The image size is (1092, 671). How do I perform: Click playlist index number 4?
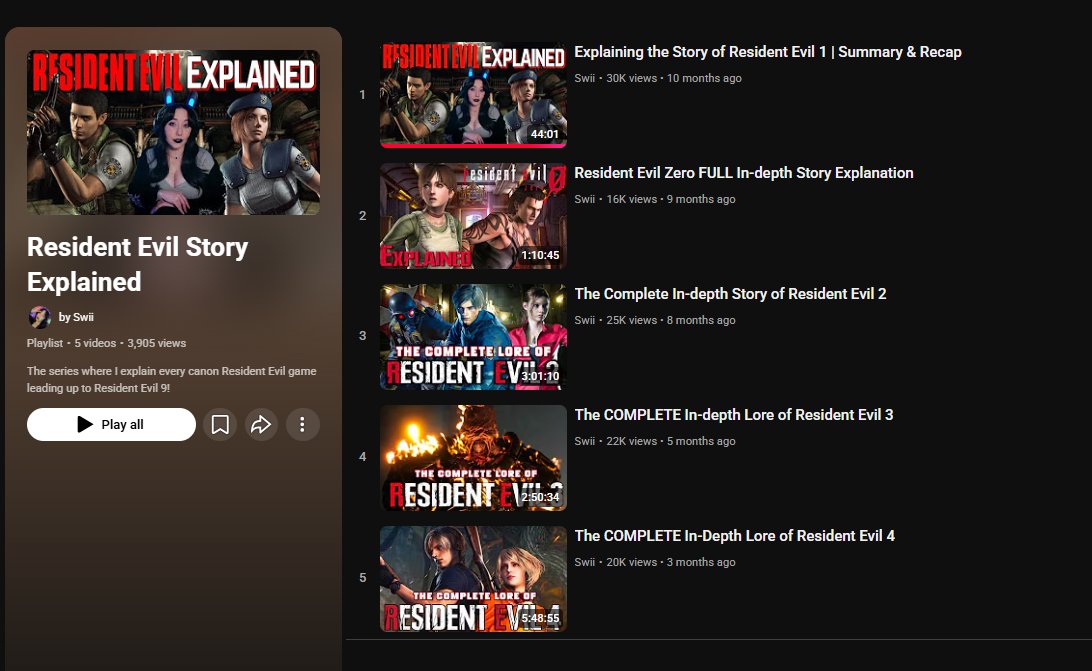pyautogui.click(x=362, y=457)
